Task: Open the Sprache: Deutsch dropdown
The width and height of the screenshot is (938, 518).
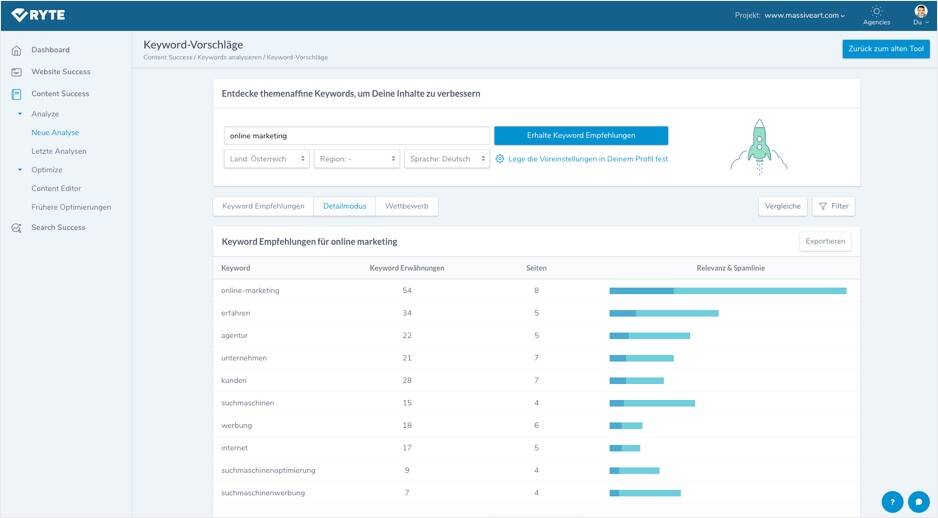Action: (447, 159)
